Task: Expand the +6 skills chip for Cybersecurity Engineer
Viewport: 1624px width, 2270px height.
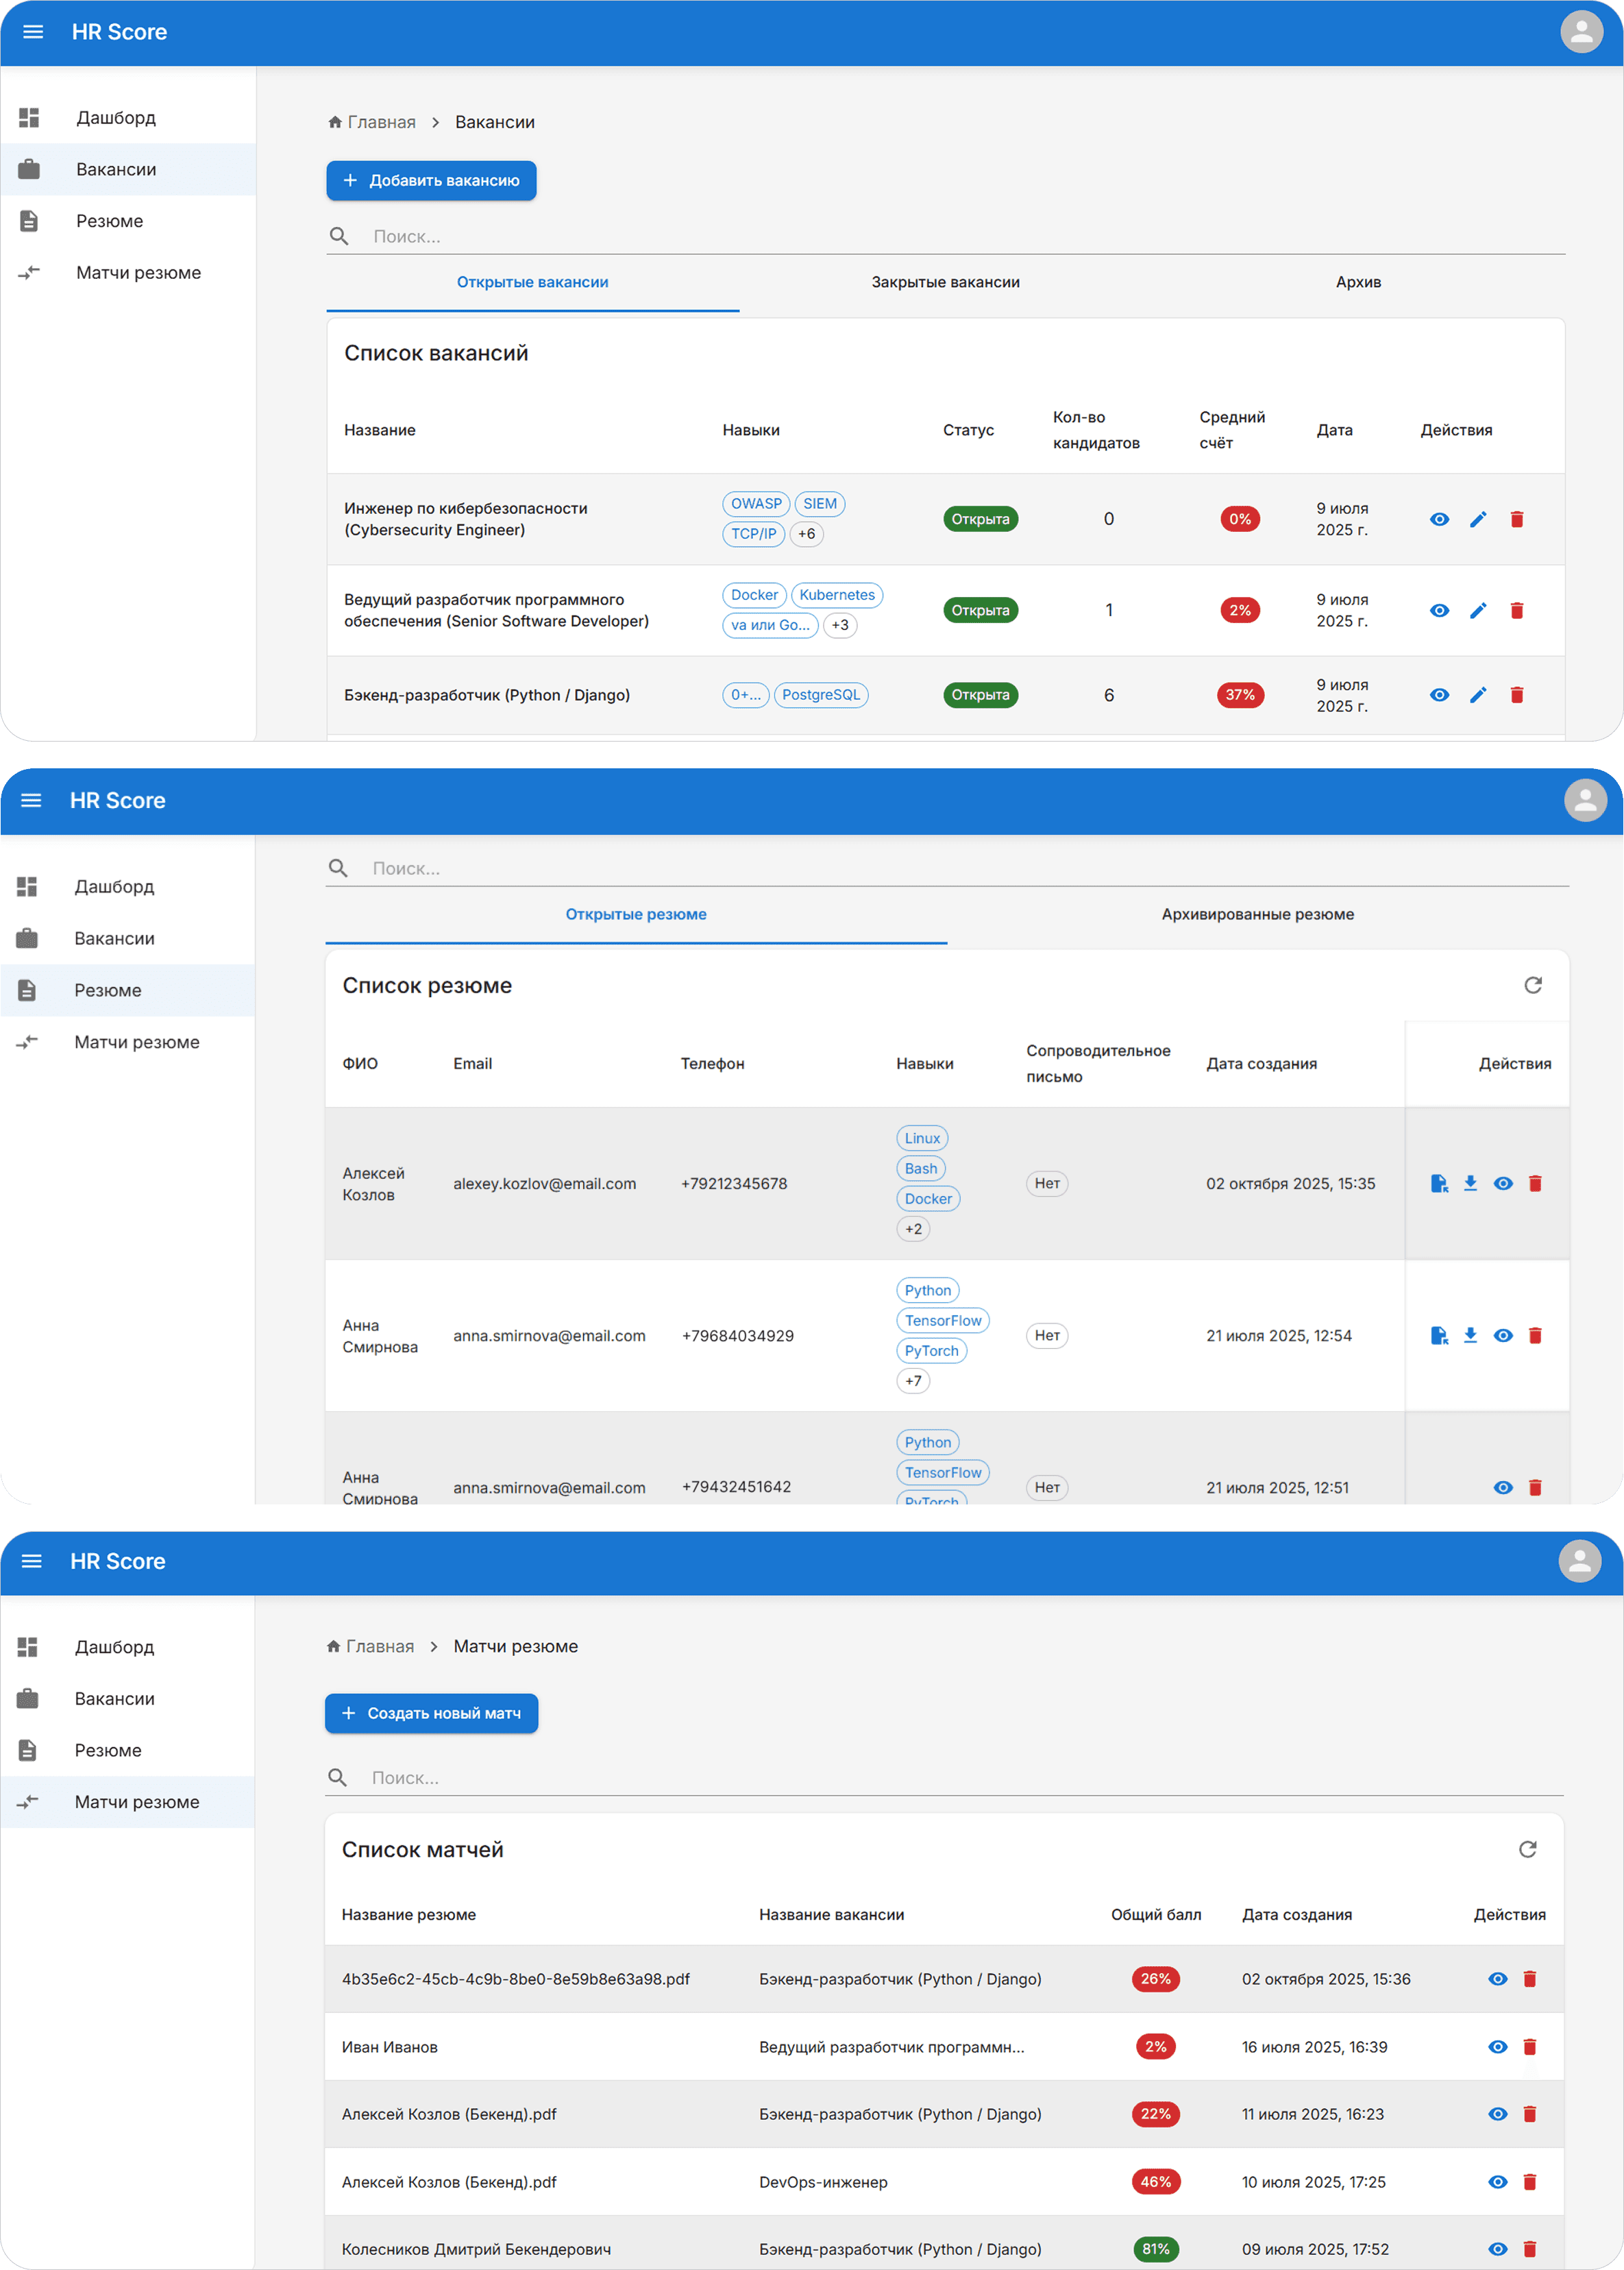Action: (806, 534)
